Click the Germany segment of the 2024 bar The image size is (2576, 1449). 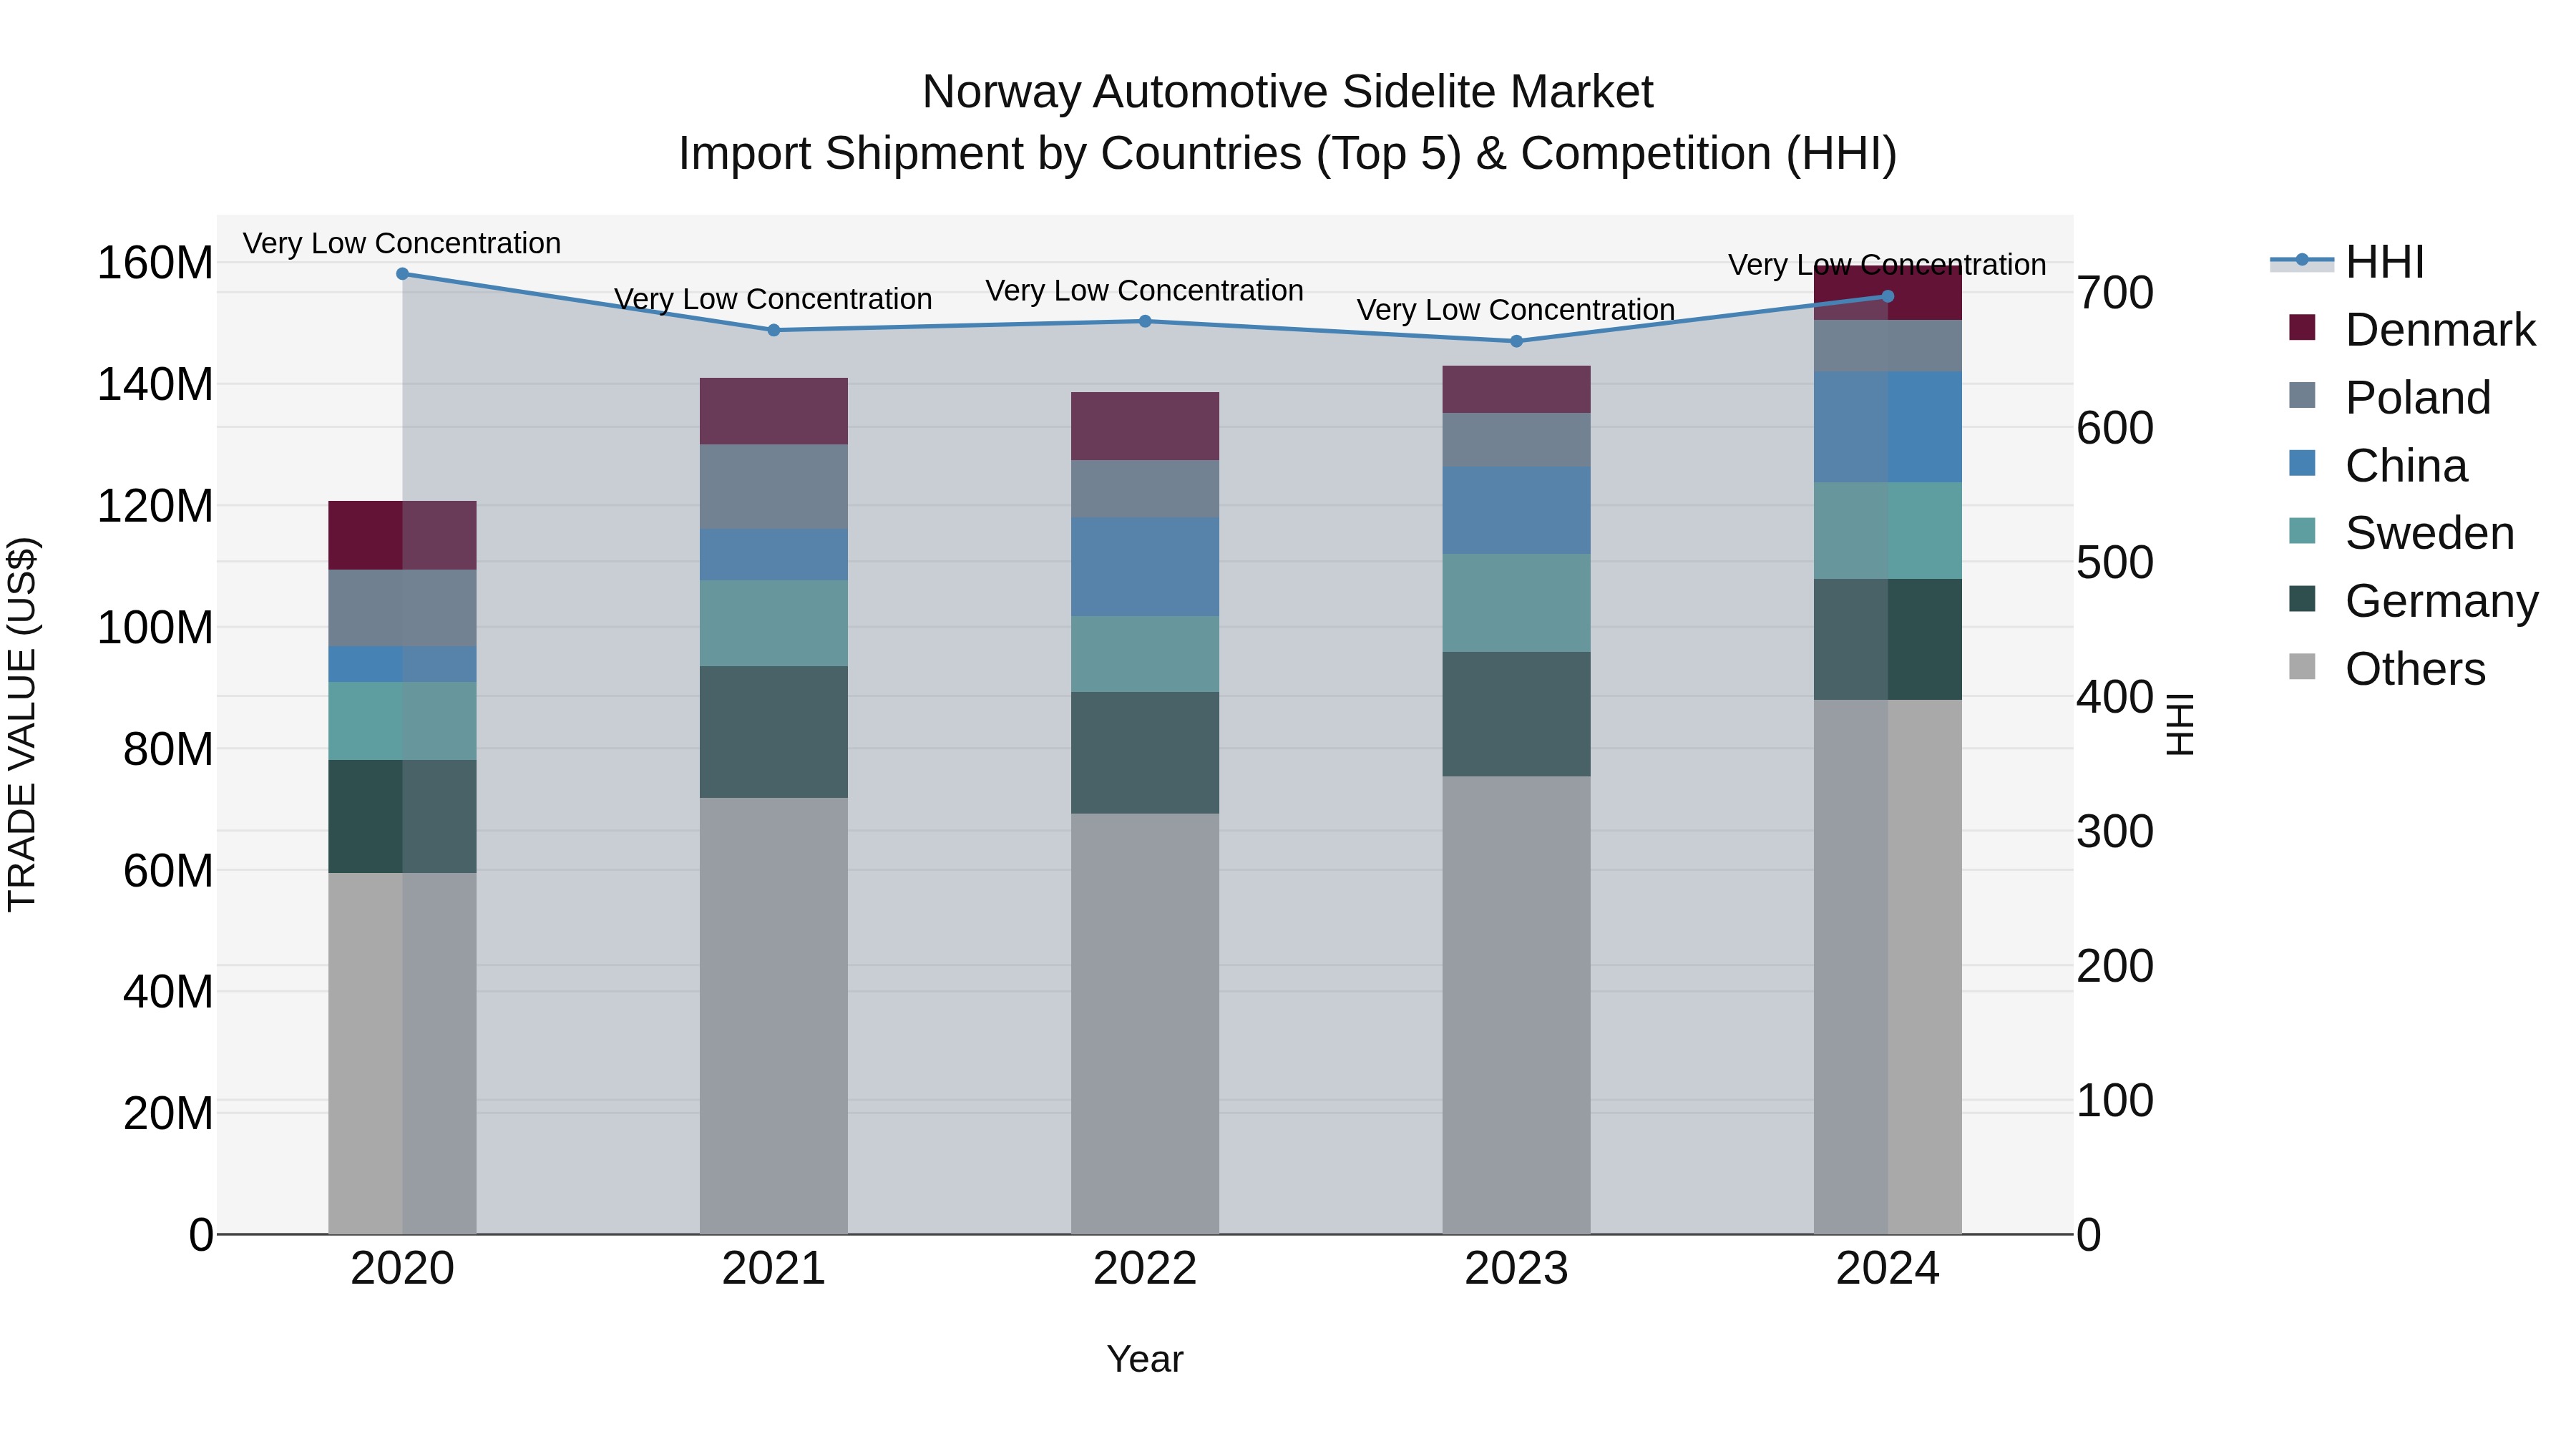pyautogui.click(x=1888, y=639)
